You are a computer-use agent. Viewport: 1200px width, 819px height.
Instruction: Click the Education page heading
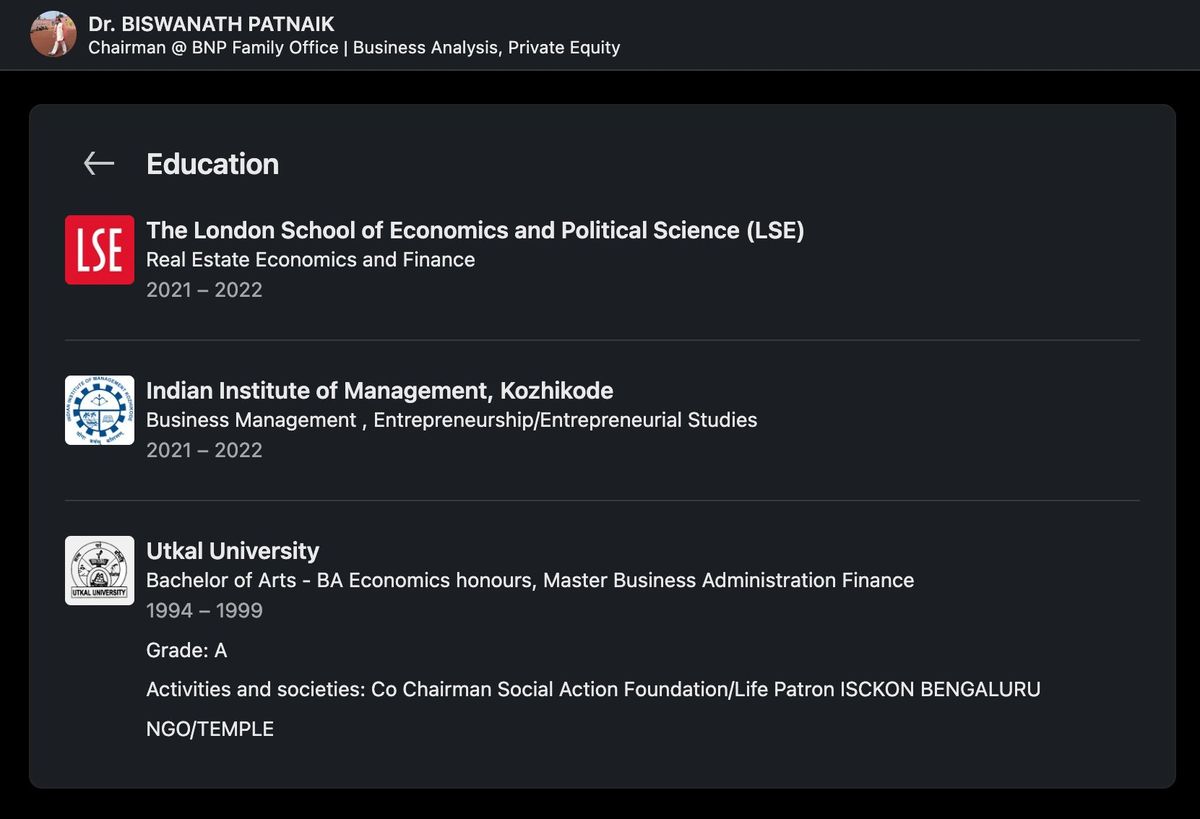point(213,164)
